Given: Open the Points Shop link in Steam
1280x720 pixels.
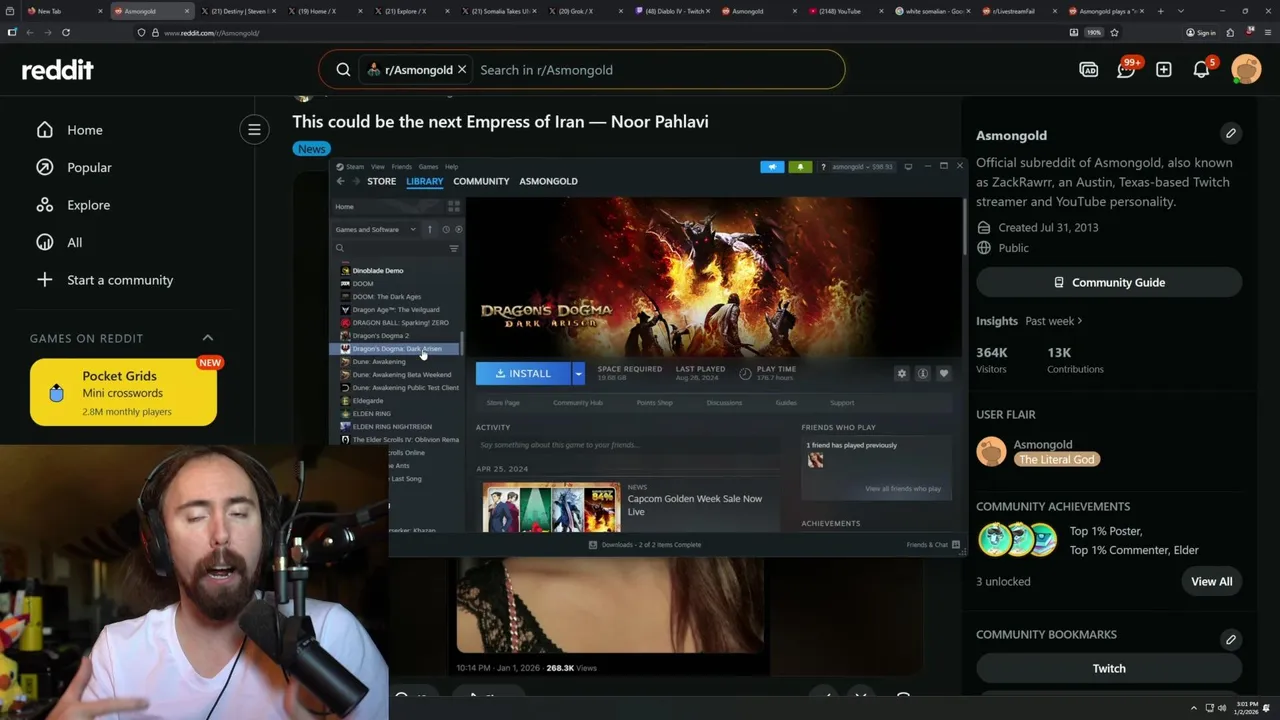Looking at the screenshot, I should [655, 403].
